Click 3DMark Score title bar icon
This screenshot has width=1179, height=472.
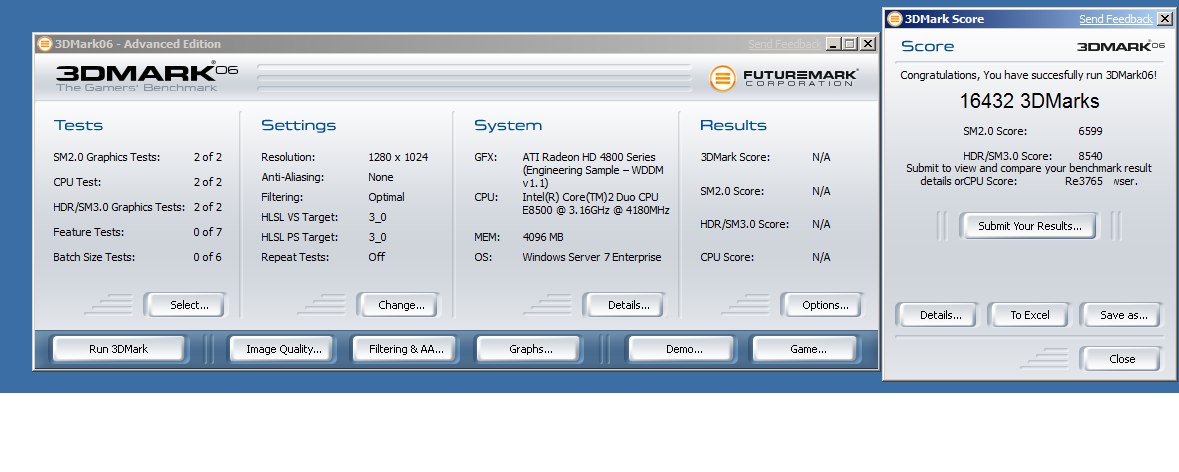click(893, 19)
